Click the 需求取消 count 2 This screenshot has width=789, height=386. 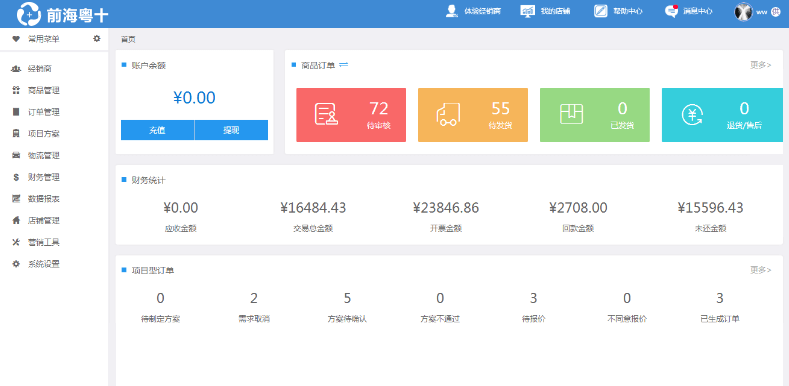(254, 298)
